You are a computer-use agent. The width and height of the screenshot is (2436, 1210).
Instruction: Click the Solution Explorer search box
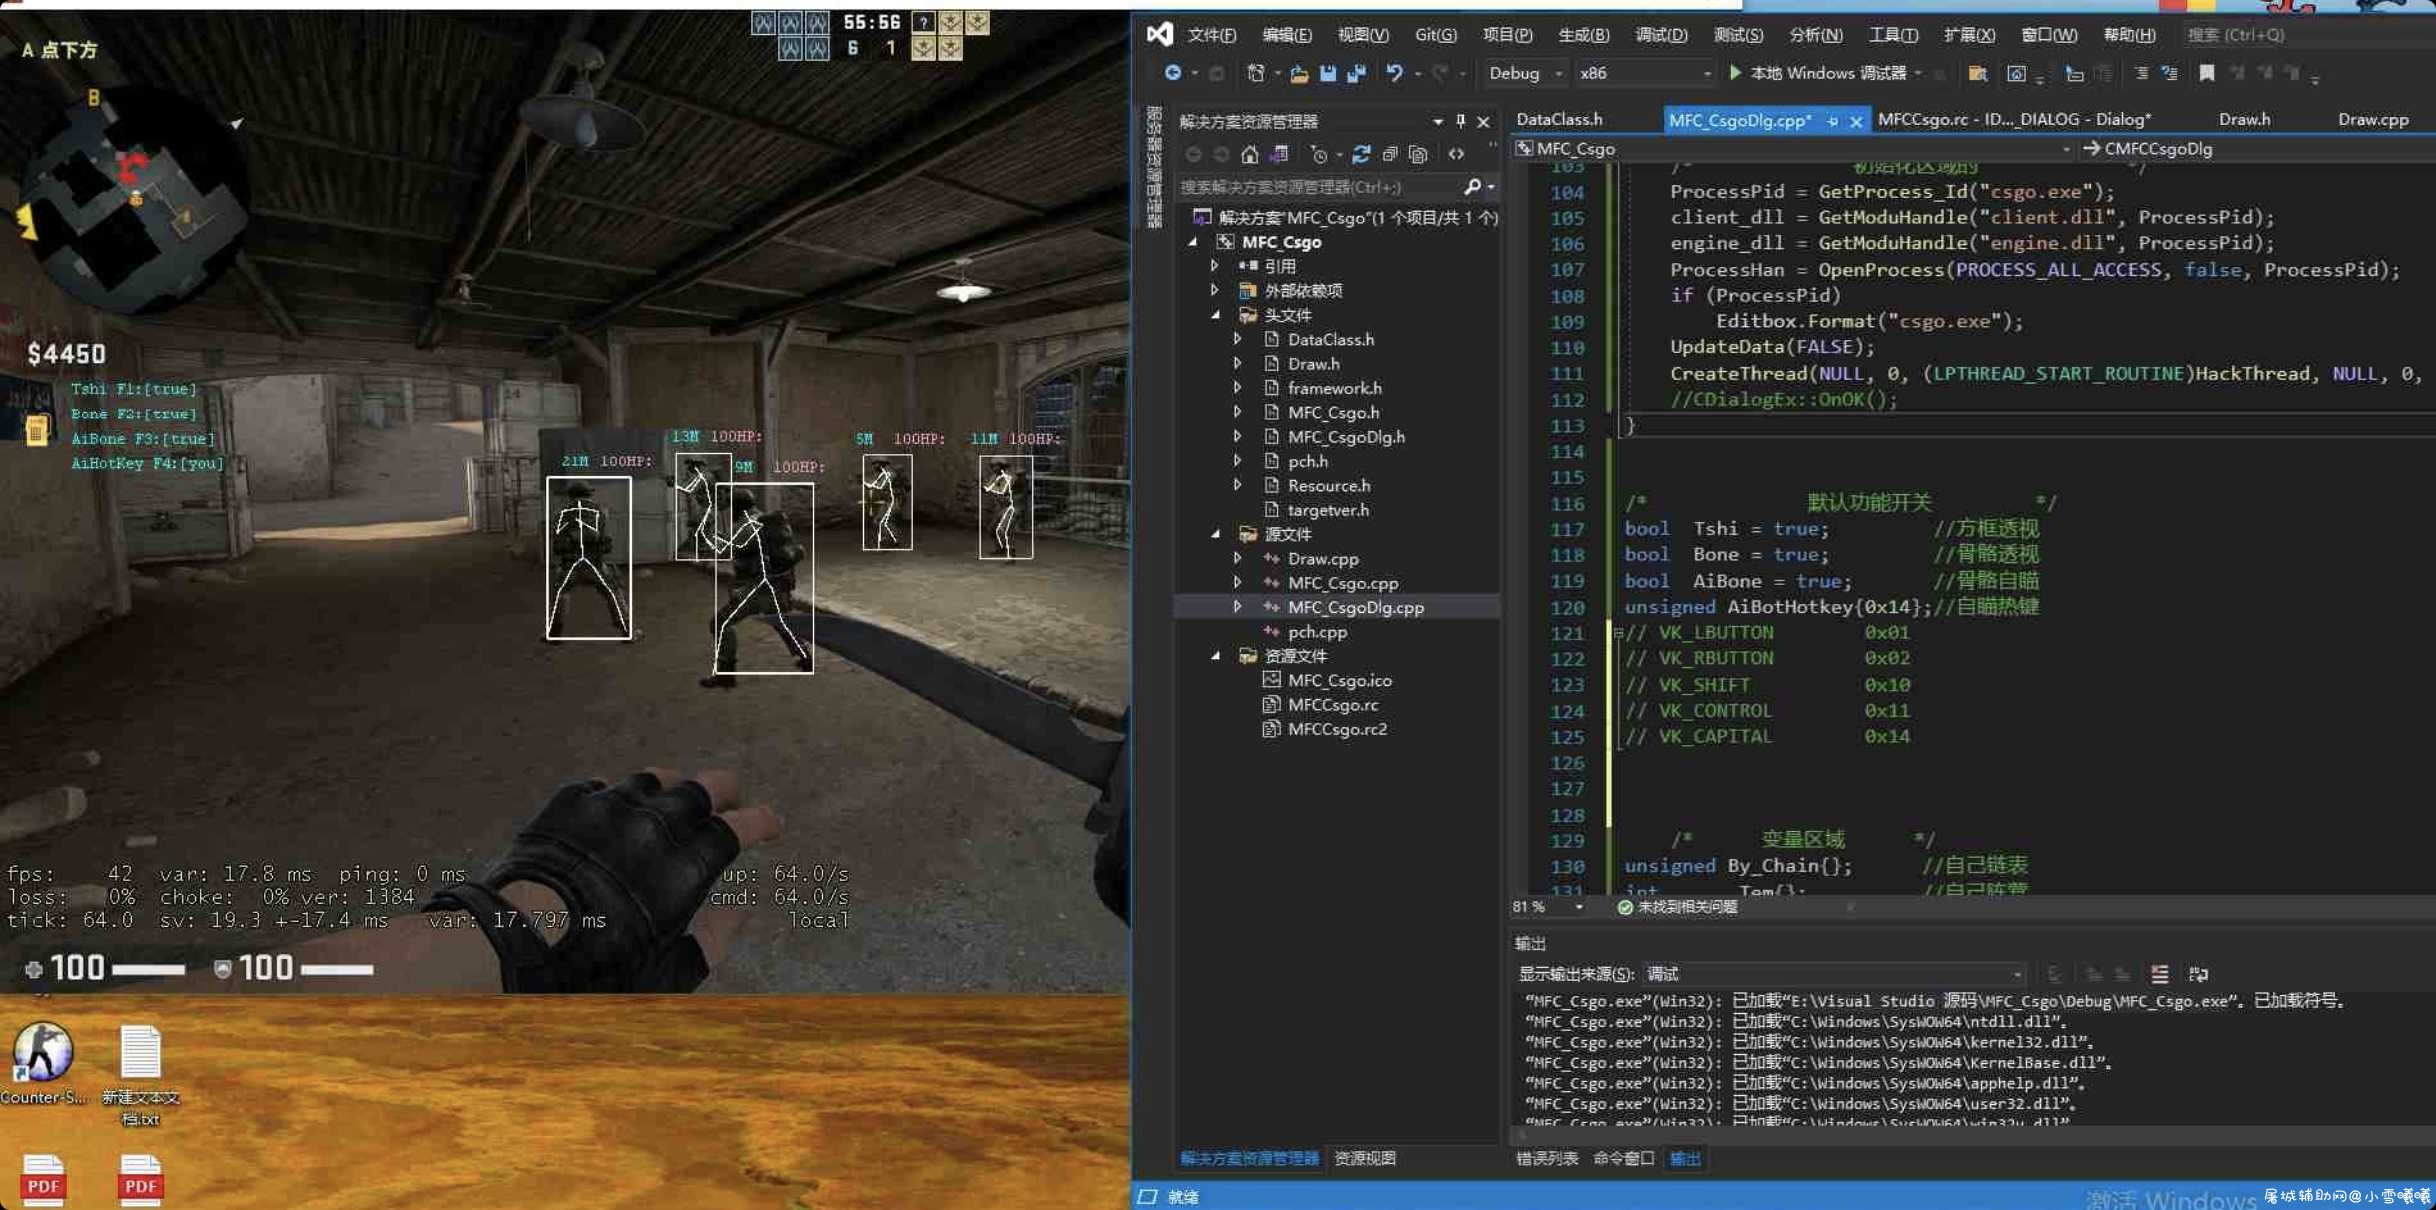tap(1320, 187)
